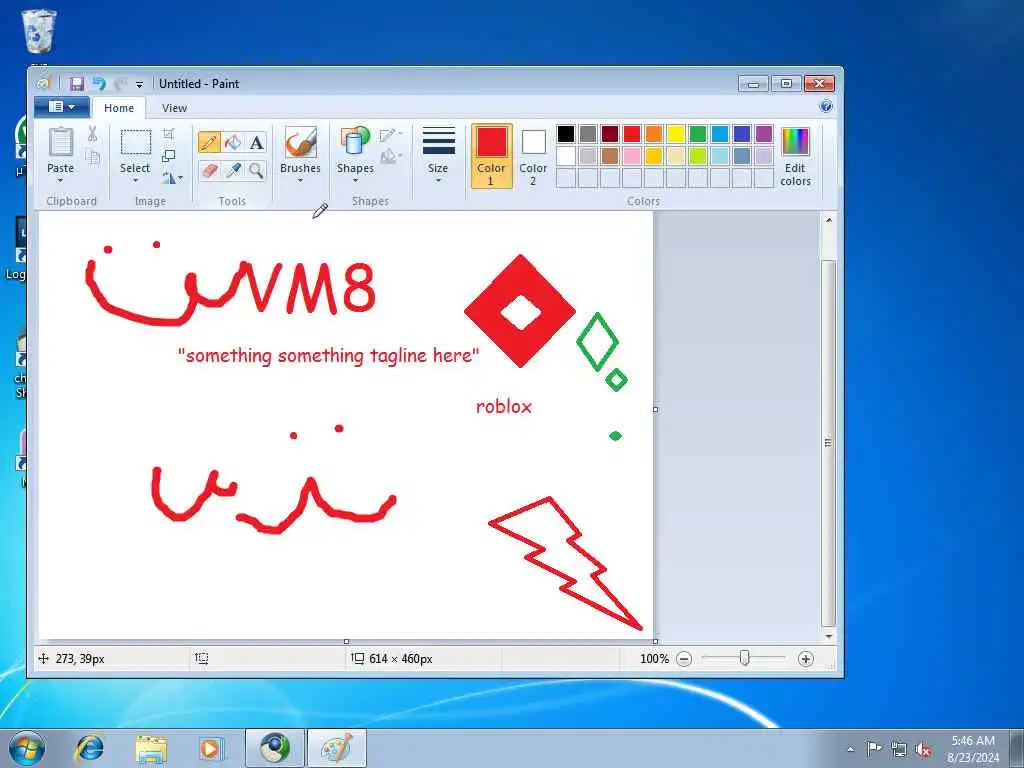The height and width of the screenshot is (768, 1024).
Task: Click the Select rectangle tool
Action: [135, 142]
